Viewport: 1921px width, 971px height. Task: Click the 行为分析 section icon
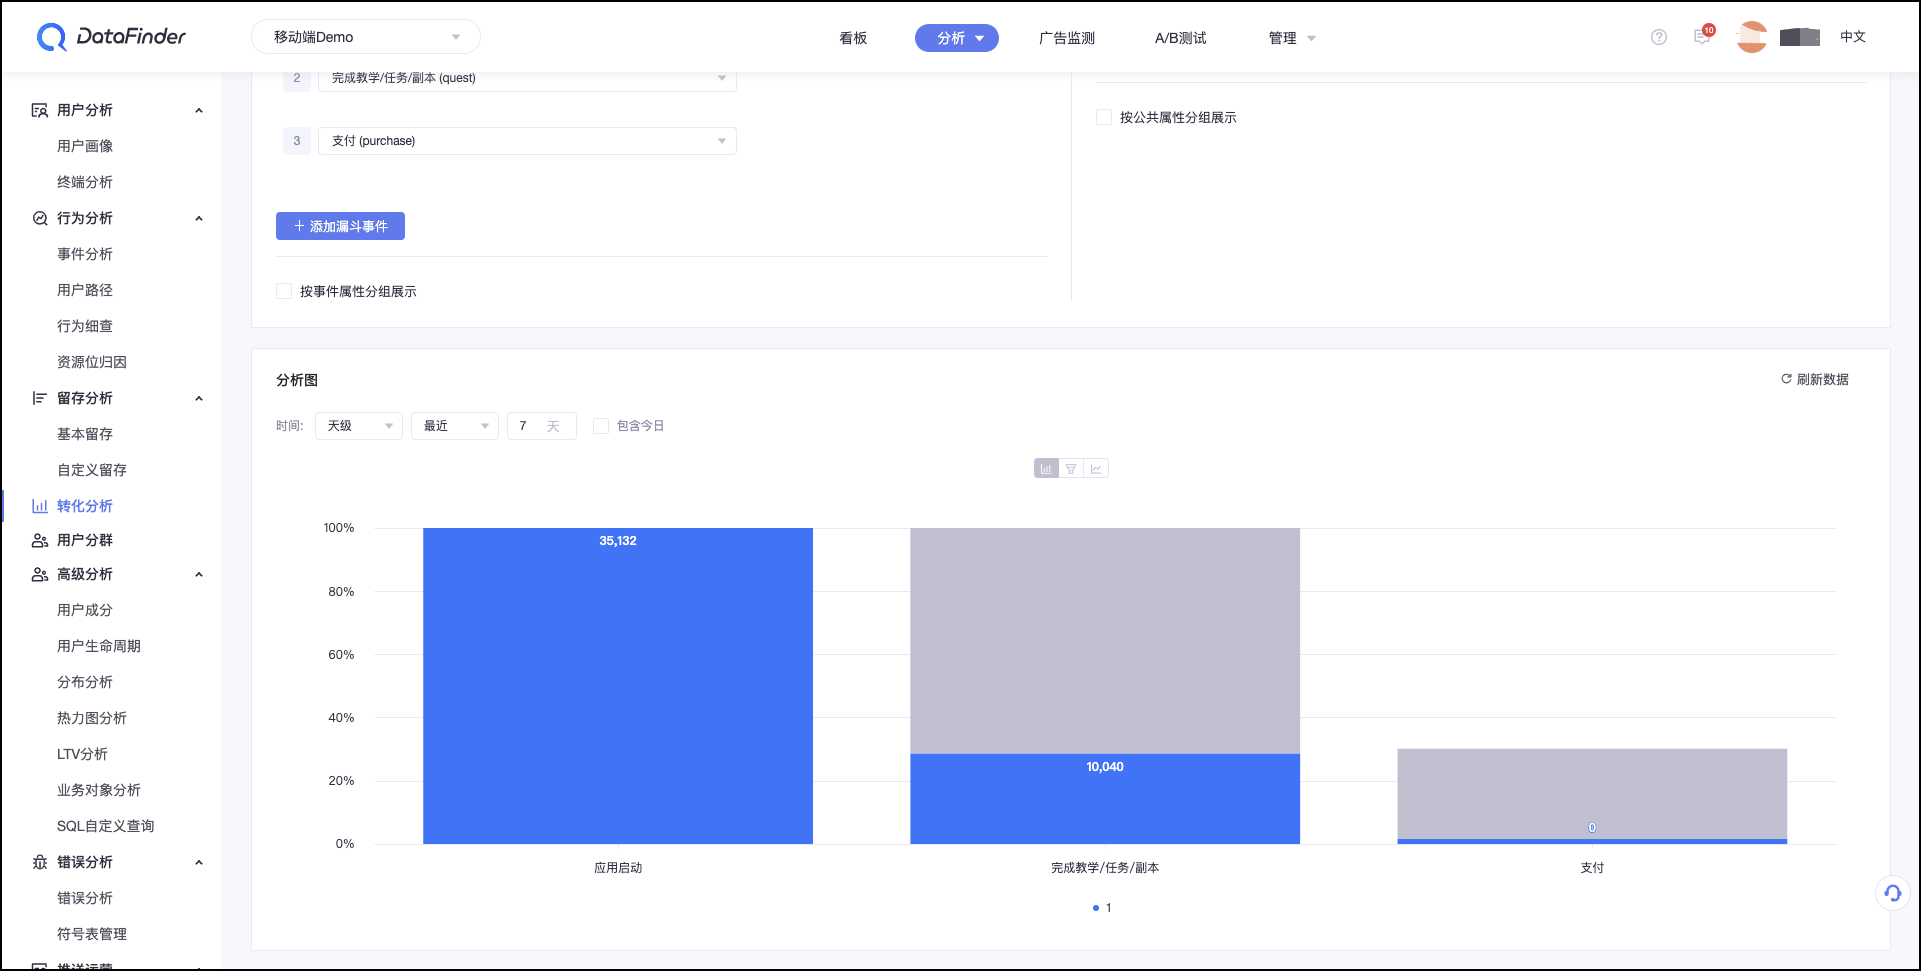click(x=40, y=218)
